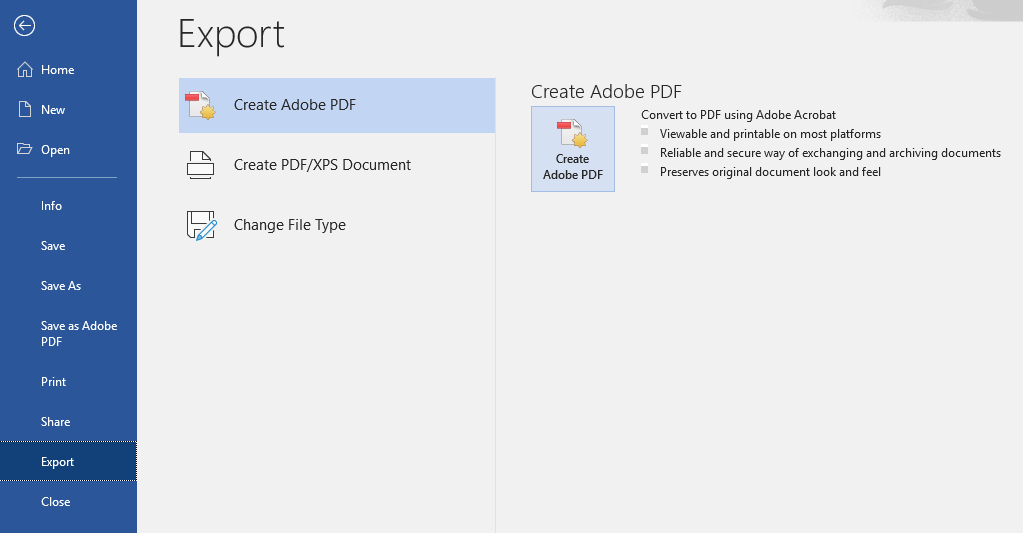The image size is (1023, 533).
Task: Click the 'Create Adobe PDF' right-pane heading
Action: pos(606,91)
